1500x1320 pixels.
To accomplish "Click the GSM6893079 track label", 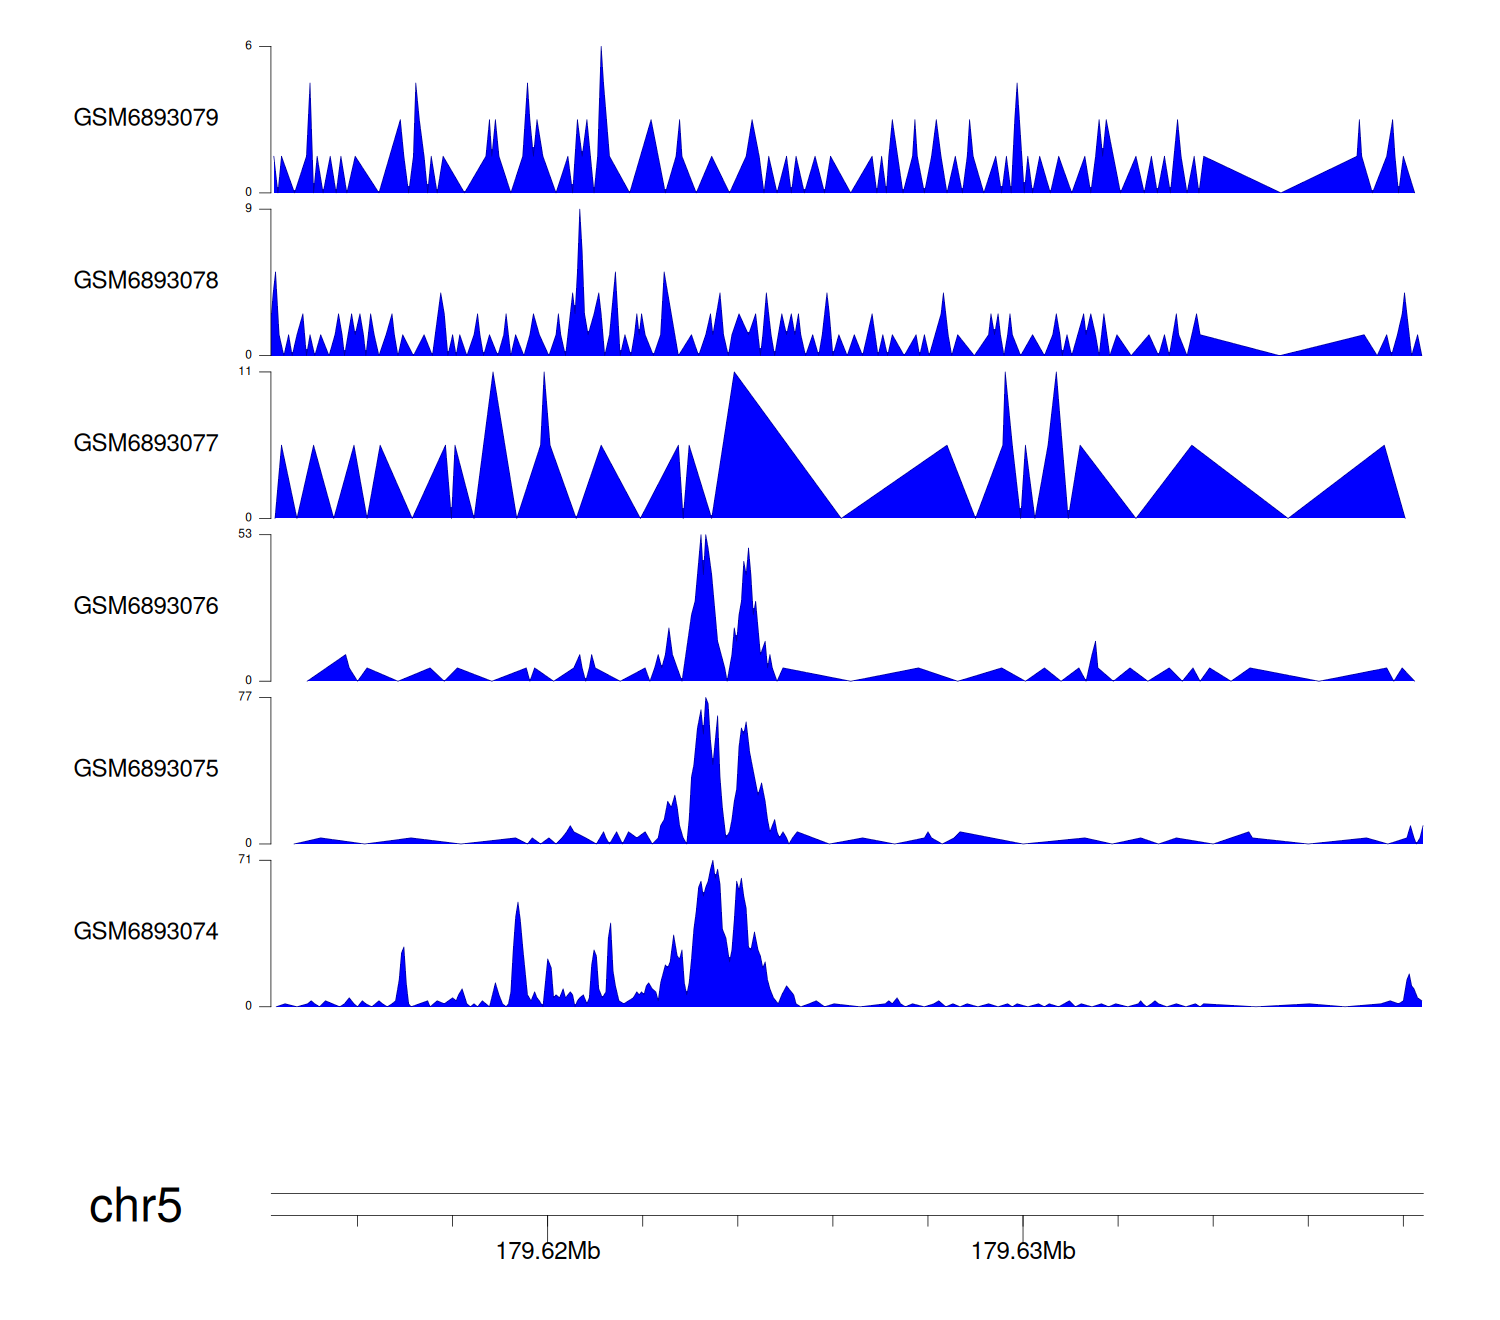I will click(x=146, y=118).
